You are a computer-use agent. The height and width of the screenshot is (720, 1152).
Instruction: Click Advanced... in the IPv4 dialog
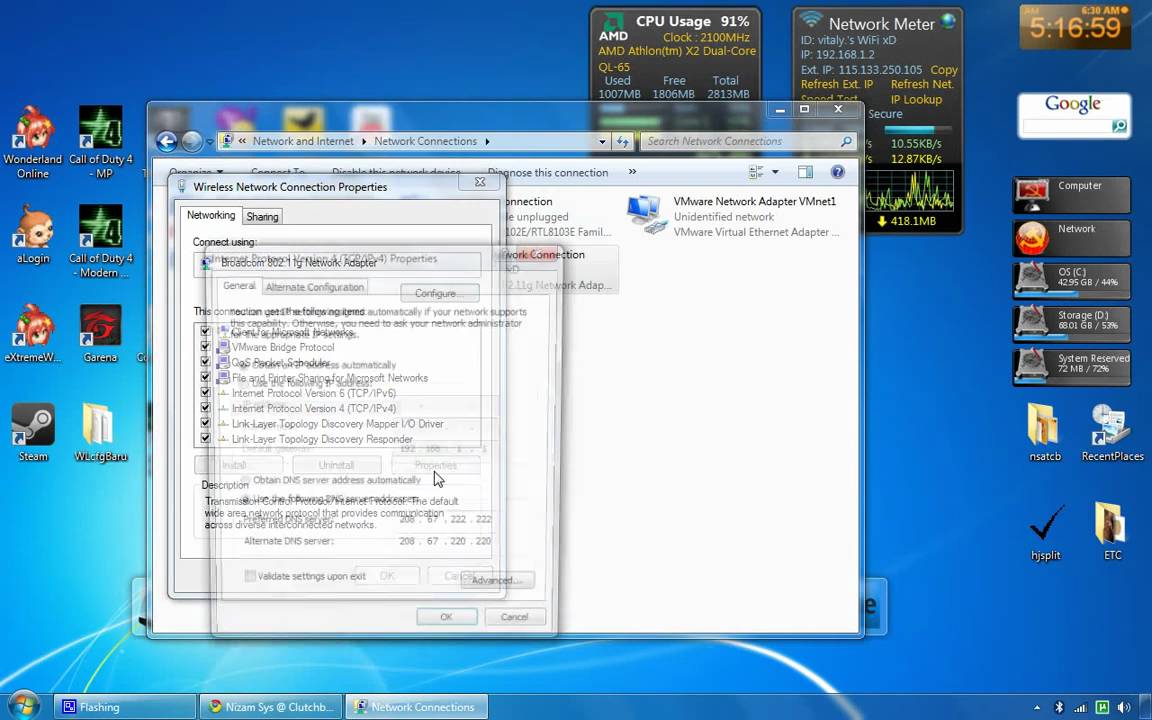point(497,580)
